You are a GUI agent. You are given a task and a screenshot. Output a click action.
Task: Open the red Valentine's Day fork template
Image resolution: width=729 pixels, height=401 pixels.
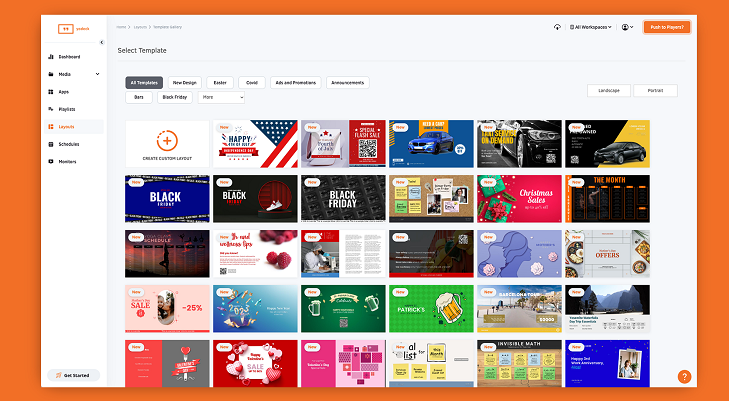click(167, 363)
